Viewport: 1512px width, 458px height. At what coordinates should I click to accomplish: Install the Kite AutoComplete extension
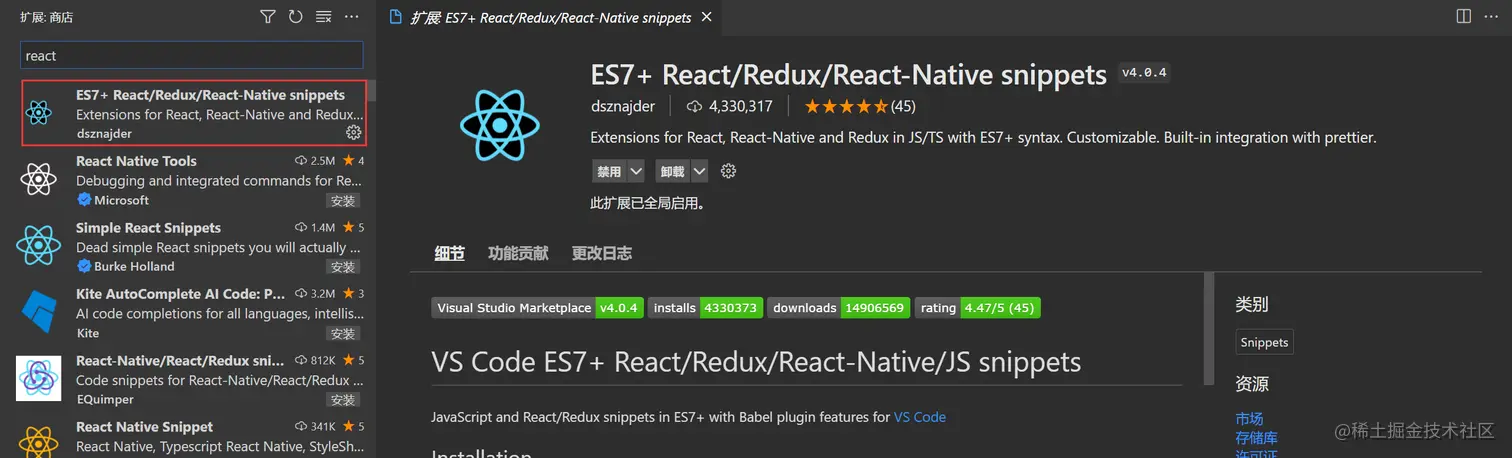click(x=343, y=333)
